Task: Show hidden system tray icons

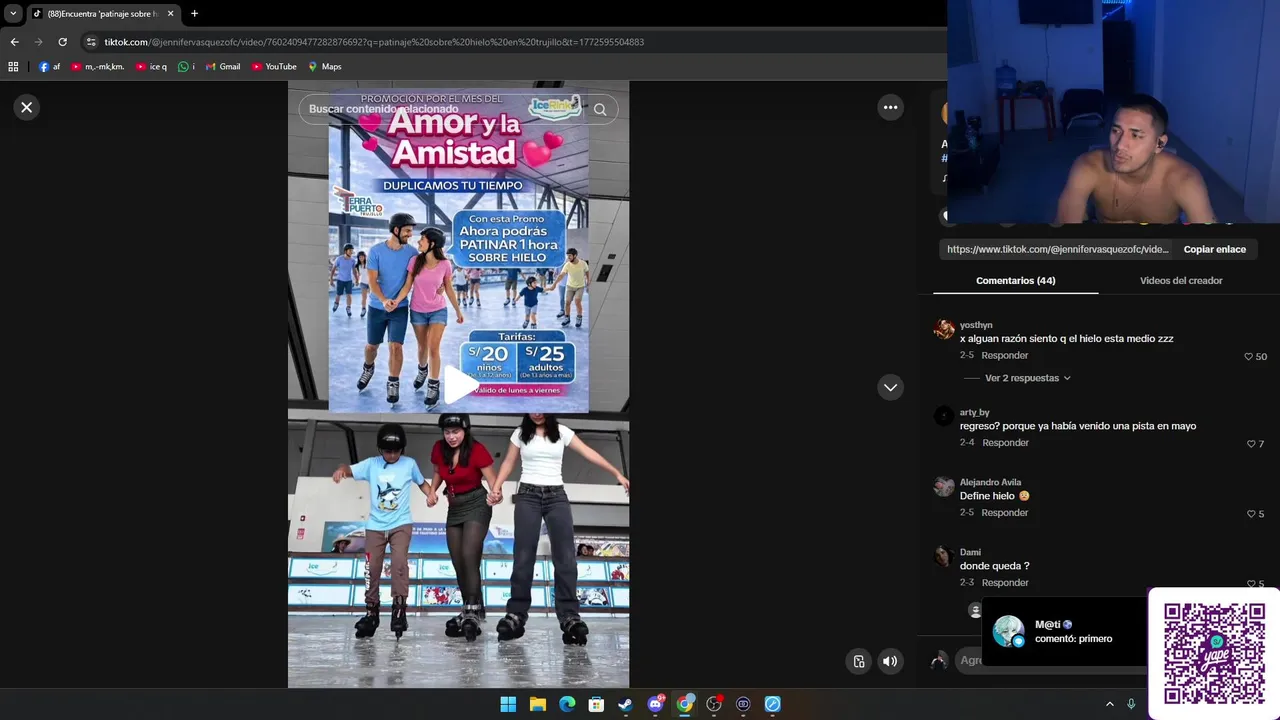Action: (x=1109, y=704)
